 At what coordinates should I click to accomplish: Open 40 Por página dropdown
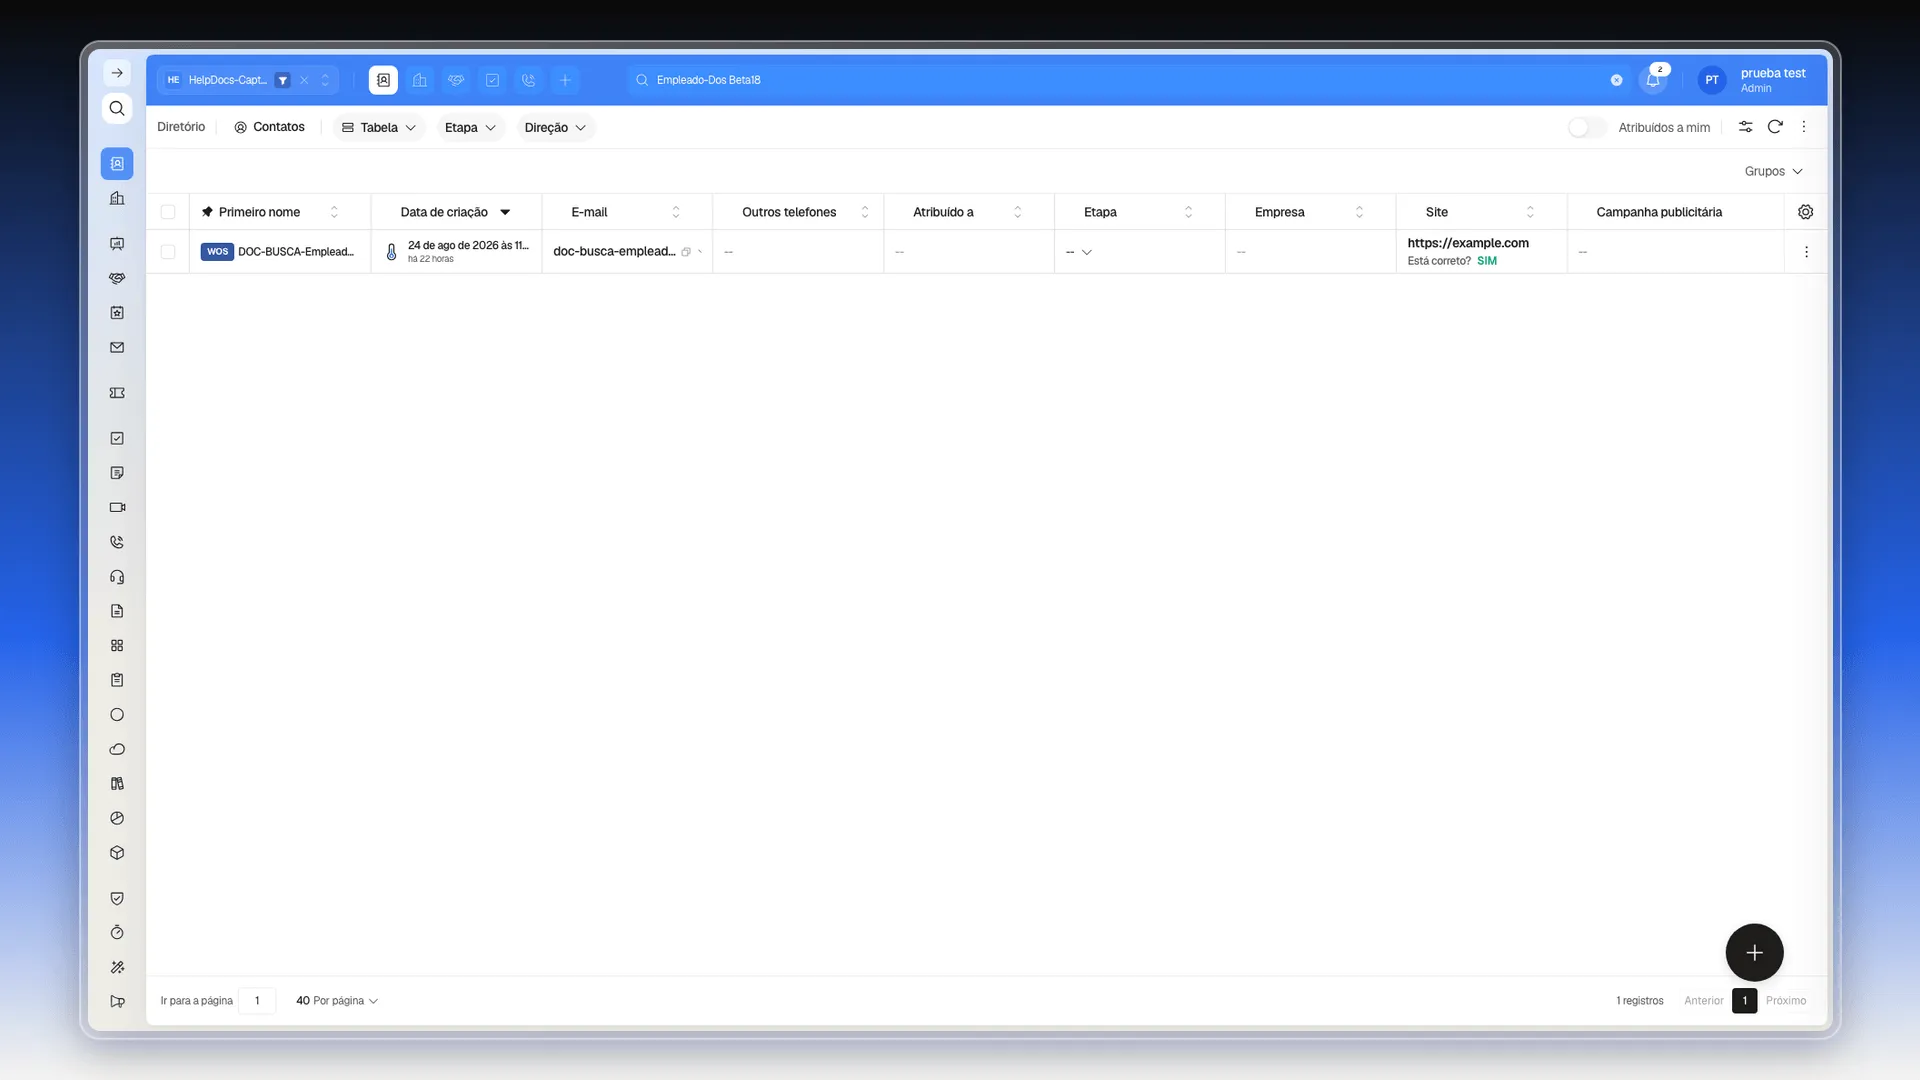tap(336, 1000)
